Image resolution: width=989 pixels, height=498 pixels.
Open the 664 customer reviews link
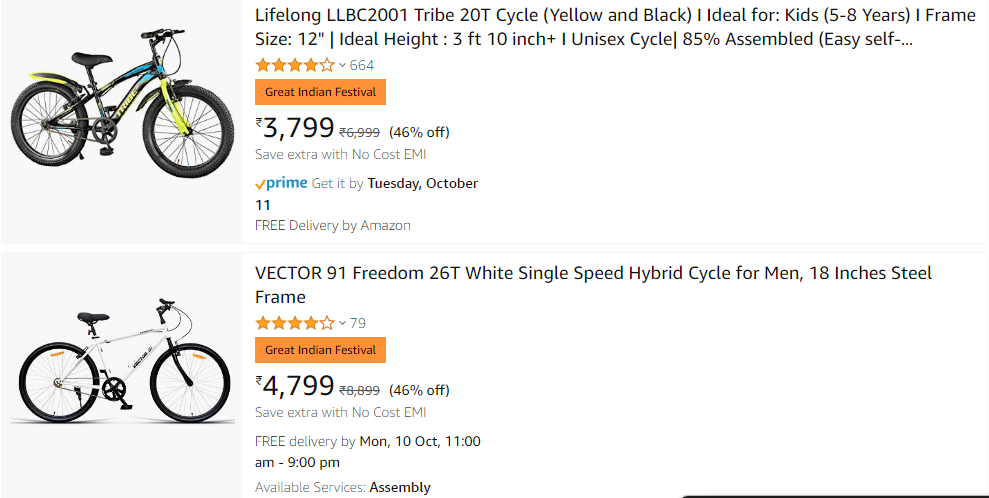[x=362, y=65]
